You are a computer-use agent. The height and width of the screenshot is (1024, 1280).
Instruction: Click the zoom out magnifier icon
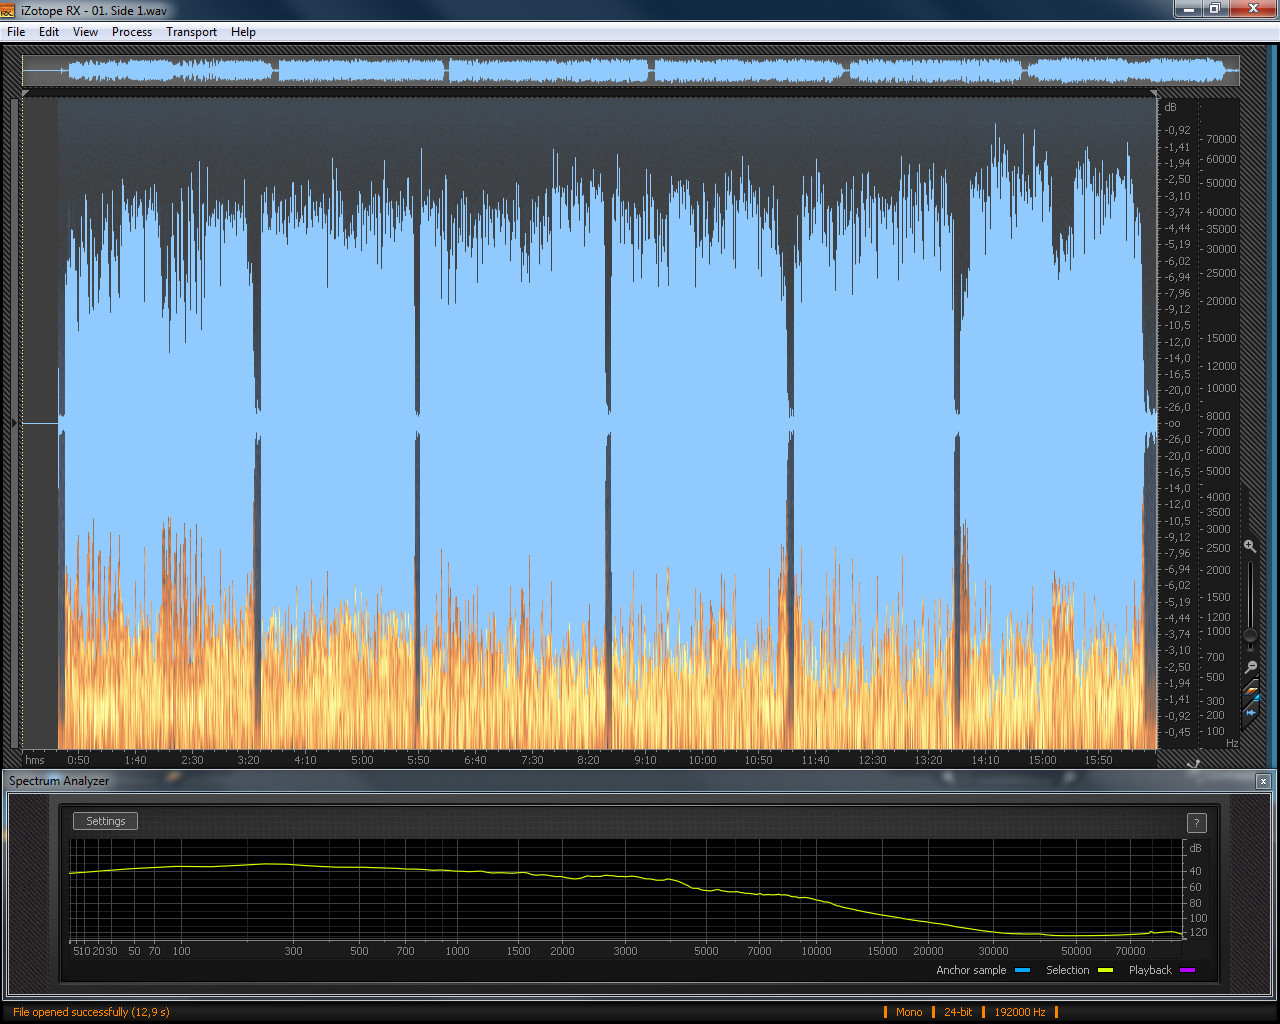point(1250,667)
